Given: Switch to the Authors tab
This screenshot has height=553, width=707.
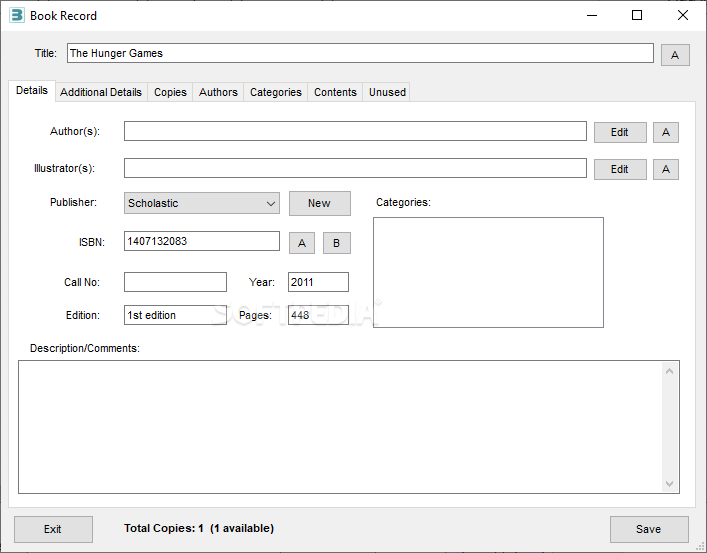Looking at the screenshot, I should (x=218, y=92).
